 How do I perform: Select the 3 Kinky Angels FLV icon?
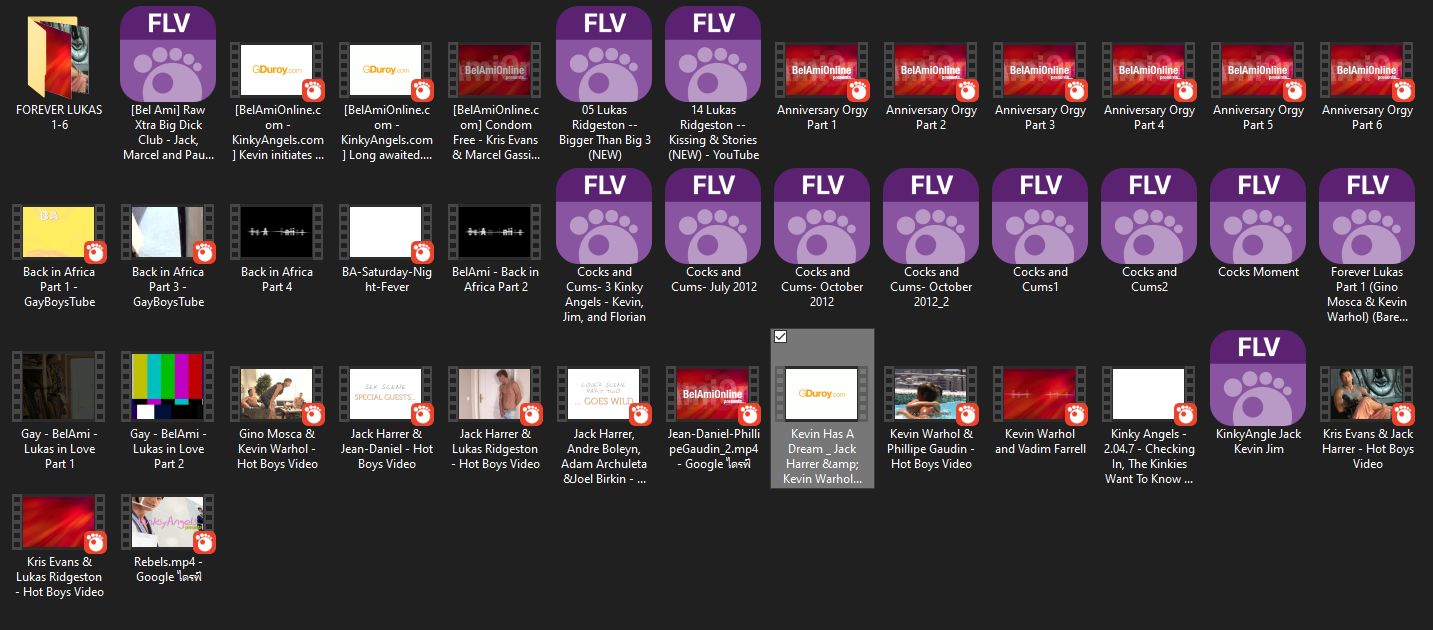point(604,215)
